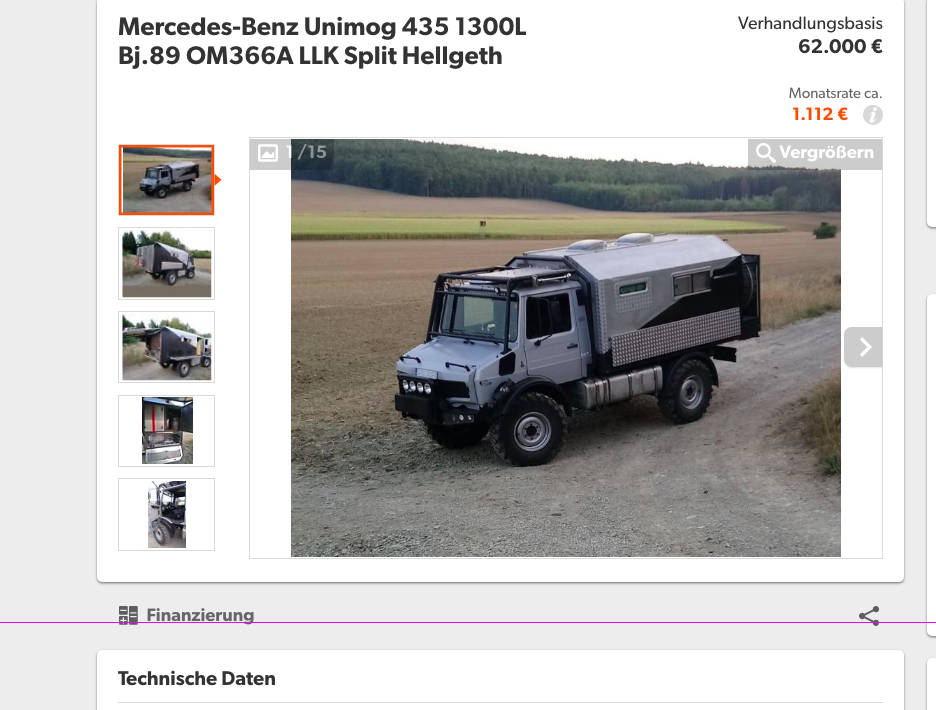
Task: Click the 1.112 € monthly rate
Action: tap(820, 114)
